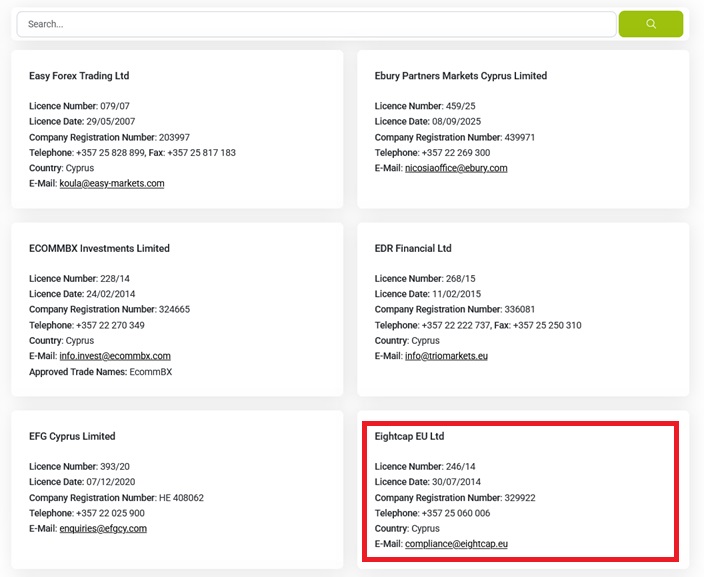Click company registration number 336081
Screen dimensions: 704x577
[520, 309]
